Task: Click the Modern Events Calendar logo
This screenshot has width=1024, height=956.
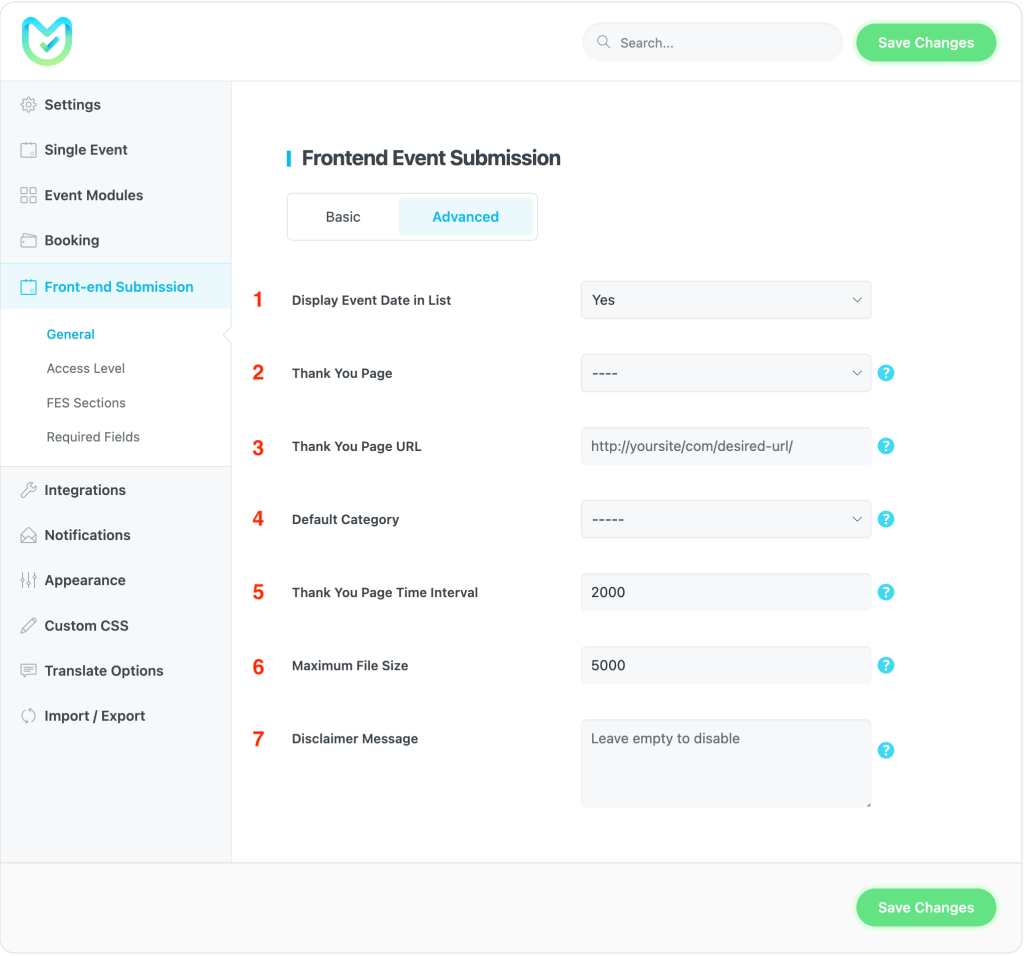Action: coord(47,41)
